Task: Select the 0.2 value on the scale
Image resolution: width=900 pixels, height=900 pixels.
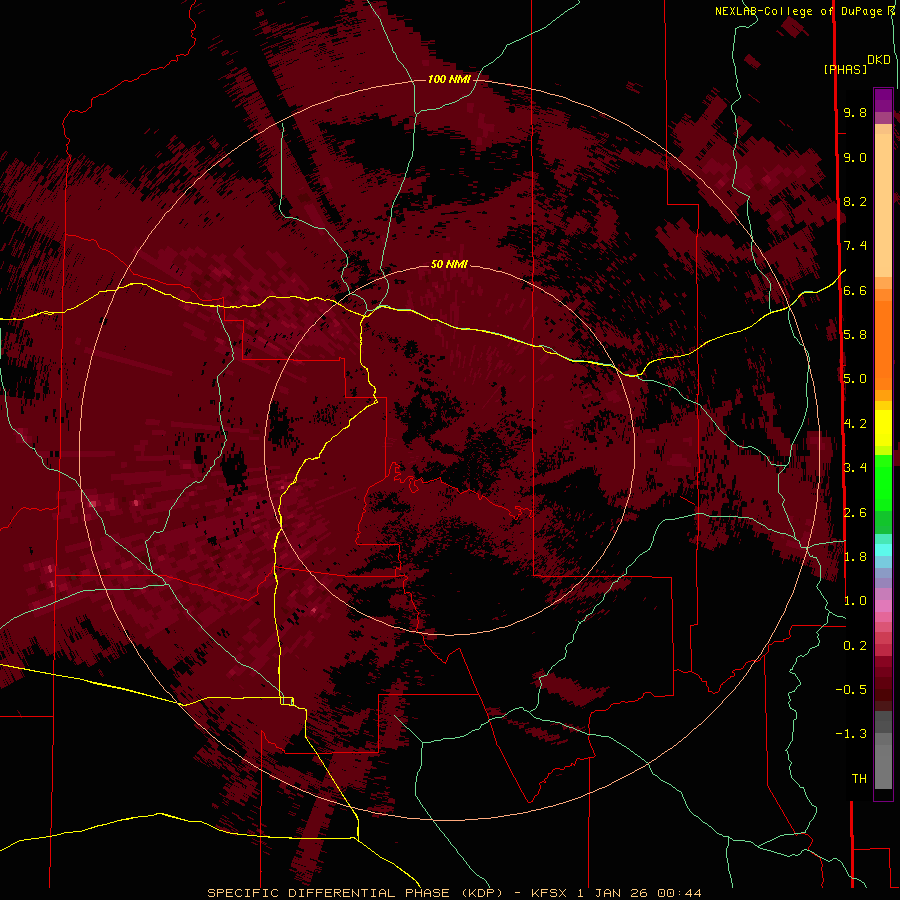Action: (x=855, y=646)
